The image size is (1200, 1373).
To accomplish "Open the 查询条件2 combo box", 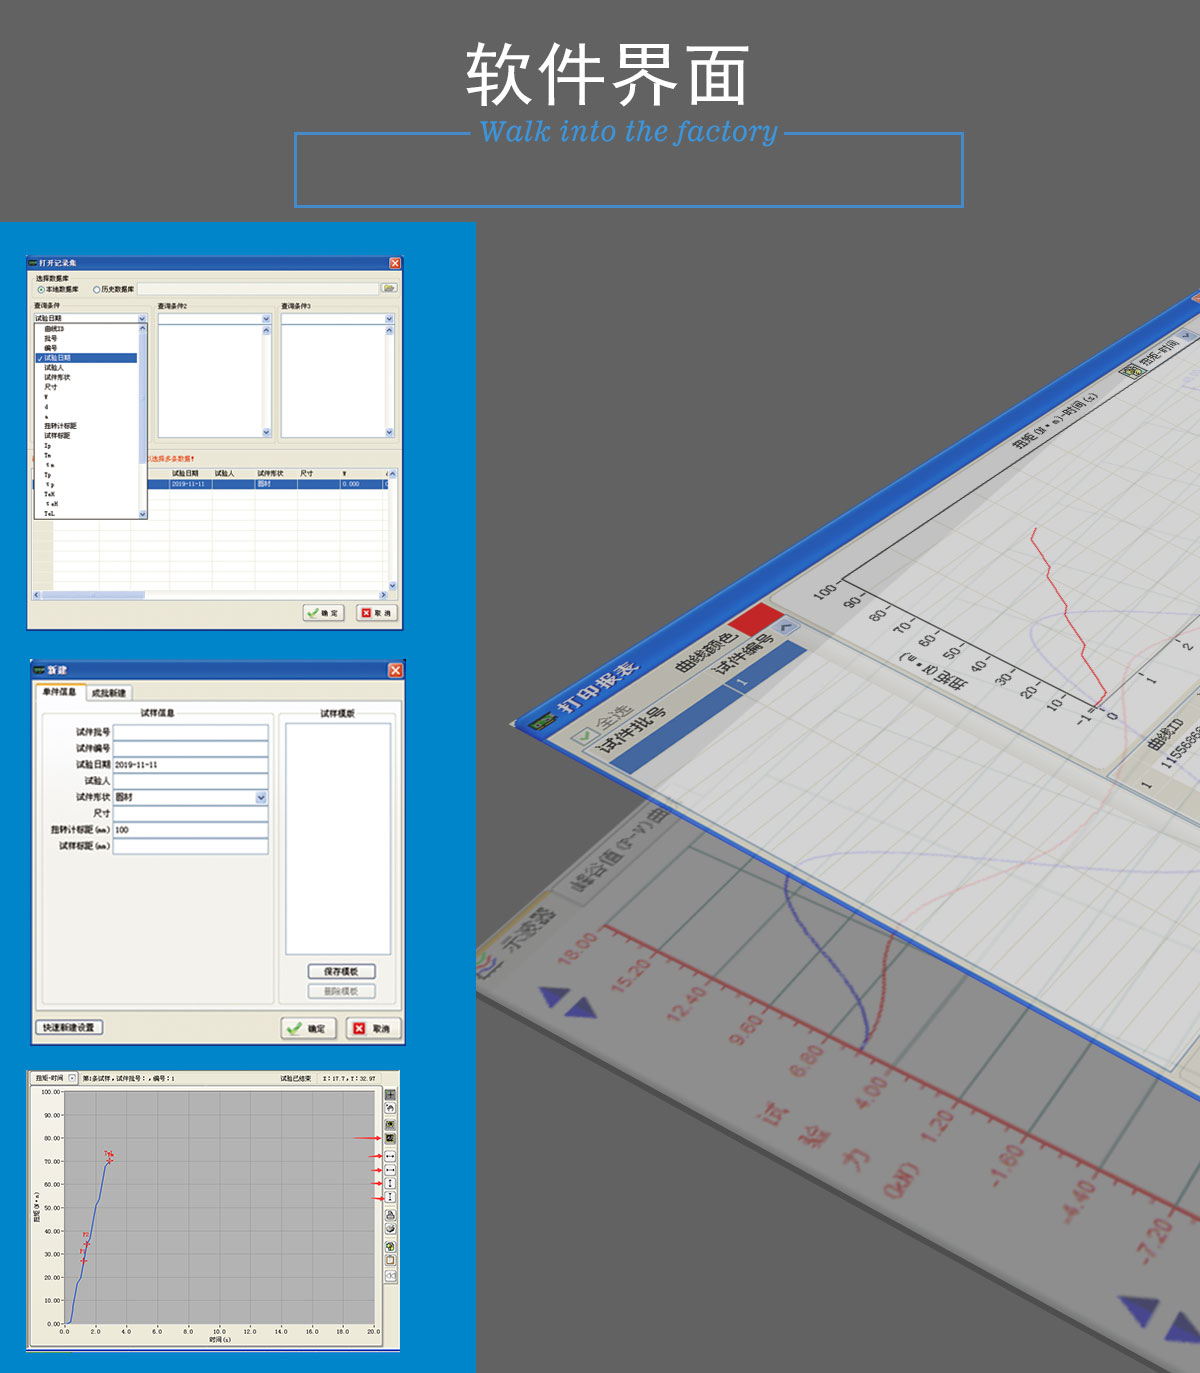I will (x=214, y=318).
